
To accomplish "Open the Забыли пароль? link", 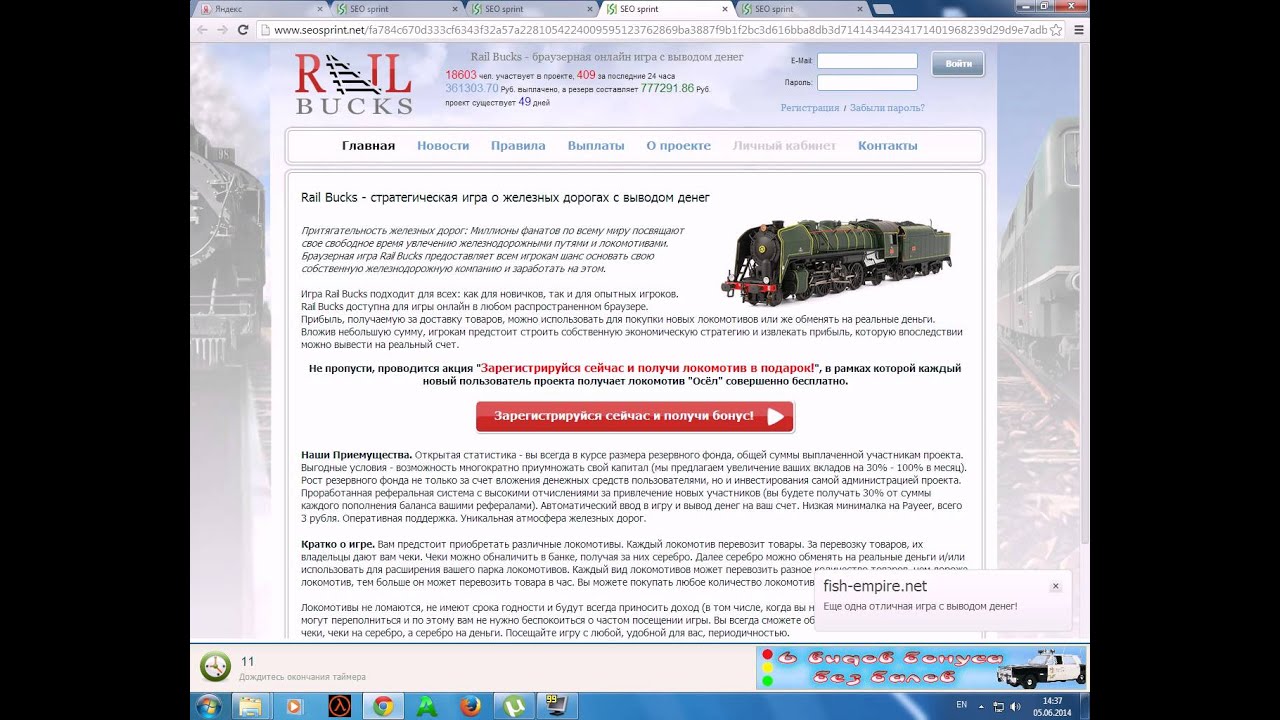I will (x=887, y=108).
